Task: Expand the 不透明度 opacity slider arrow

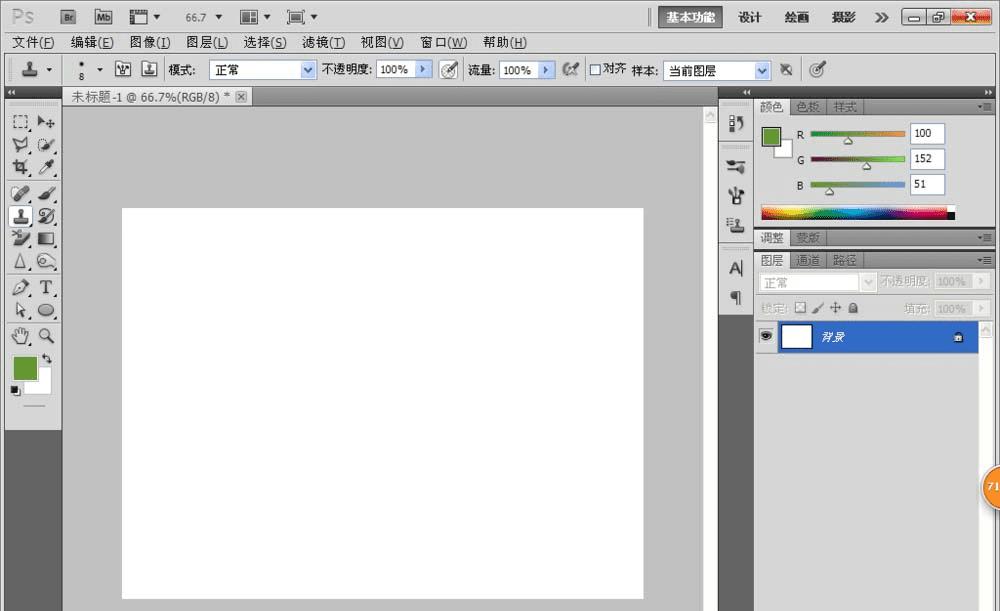Action: (423, 70)
